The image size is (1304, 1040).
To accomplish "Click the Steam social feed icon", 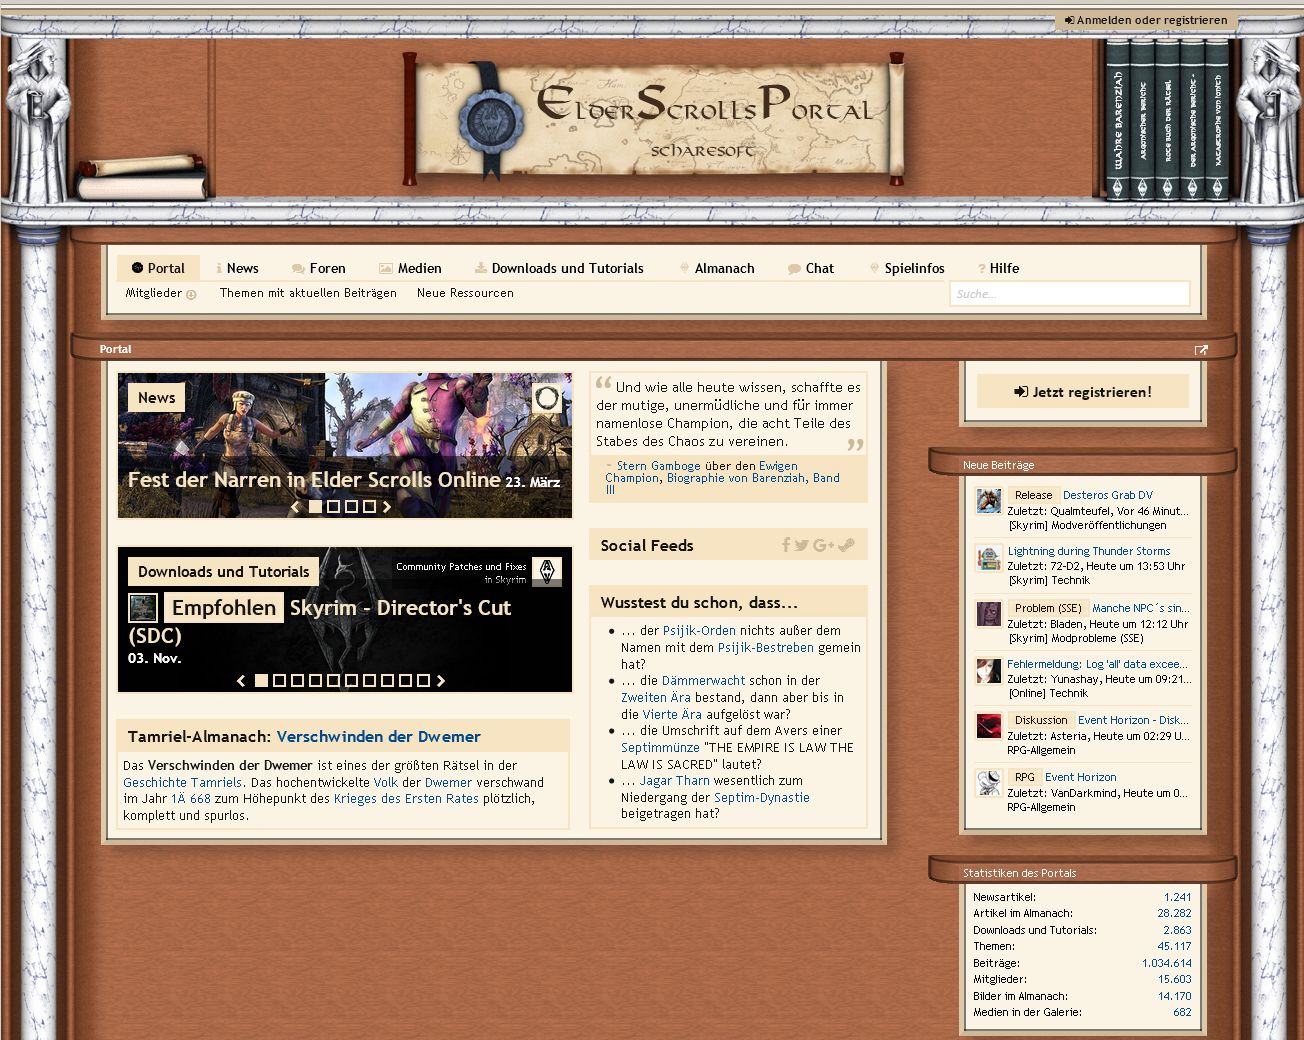I will pos(846,545).
